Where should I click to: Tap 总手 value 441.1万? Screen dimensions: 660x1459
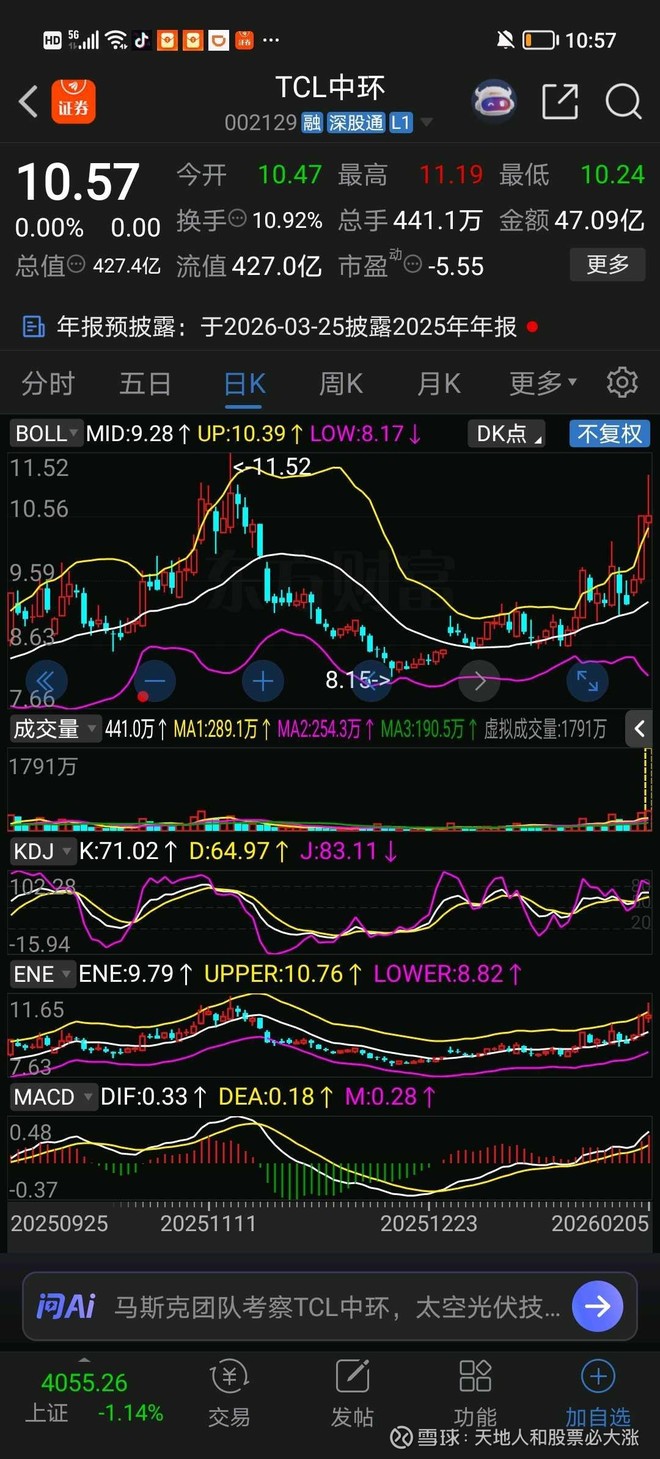coord(439,220)
